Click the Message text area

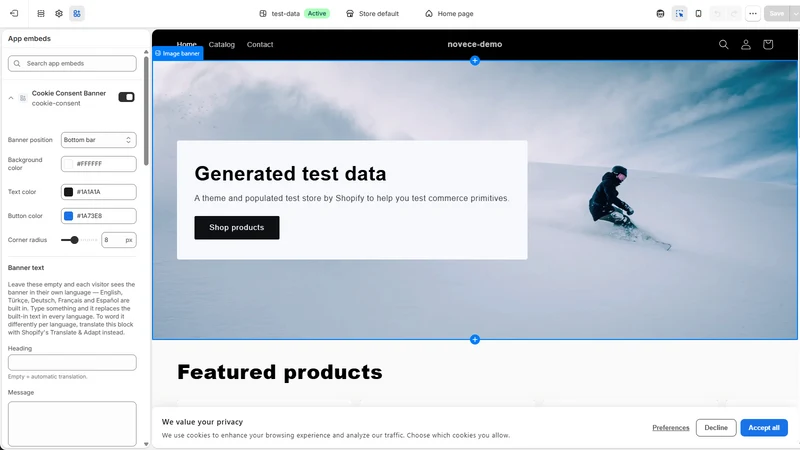[x=72, y=423]
